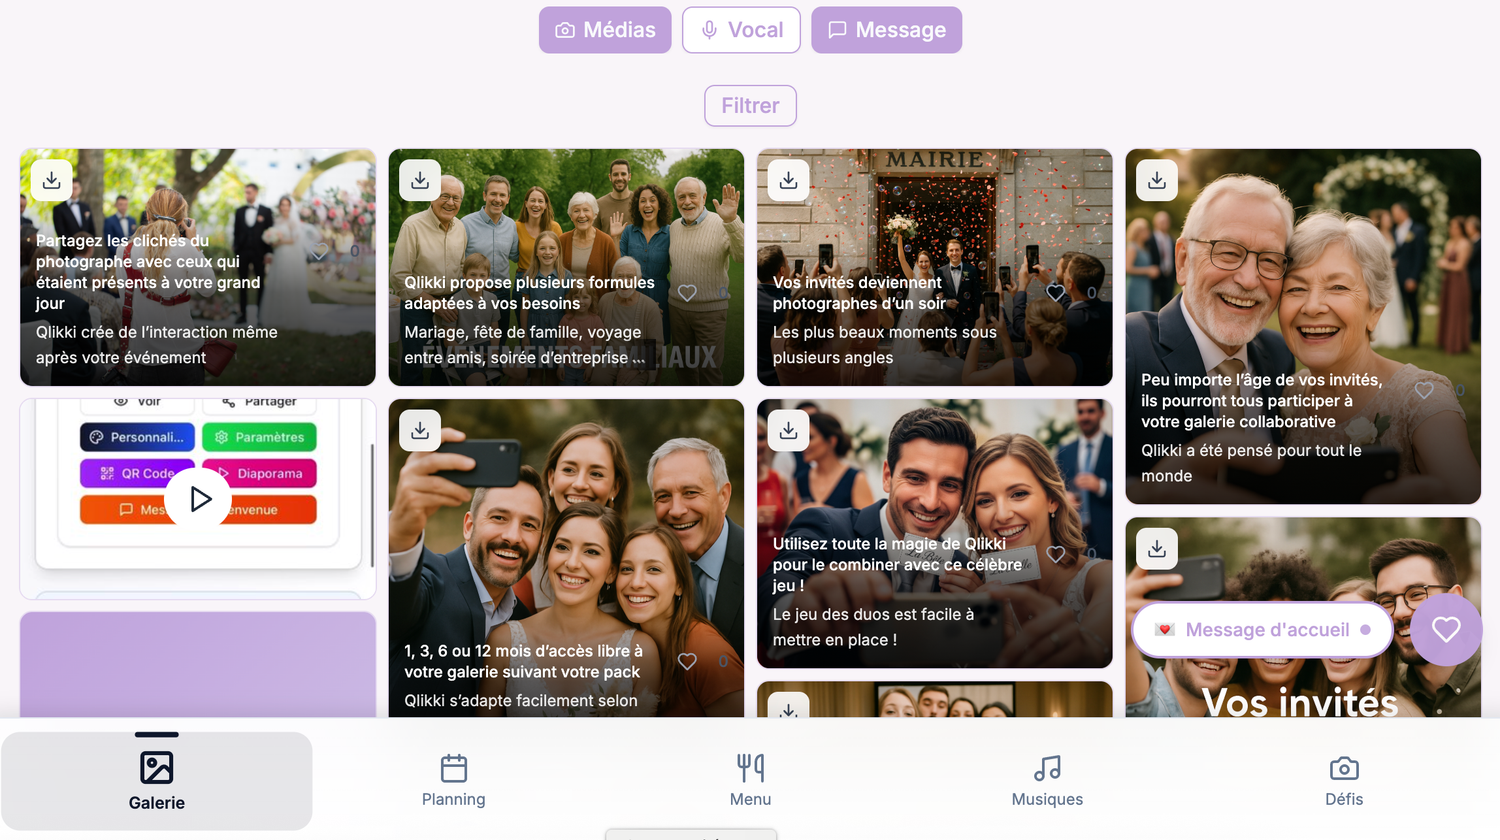The height and width of the screenshot is (840, 1500).
Task: Click 'Mariage, fête de famille, voyage' caption
Action: (525, 345)
